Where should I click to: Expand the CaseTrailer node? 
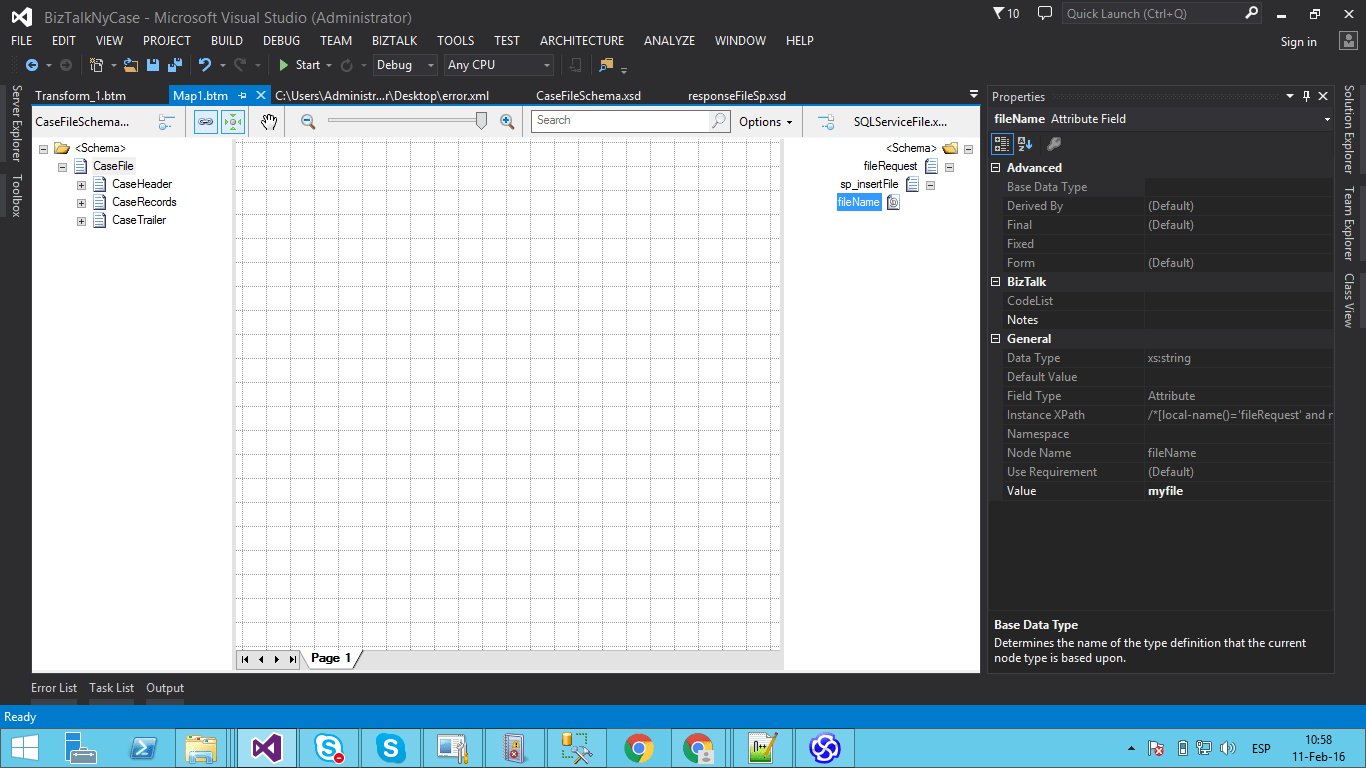tap(82, 221)
